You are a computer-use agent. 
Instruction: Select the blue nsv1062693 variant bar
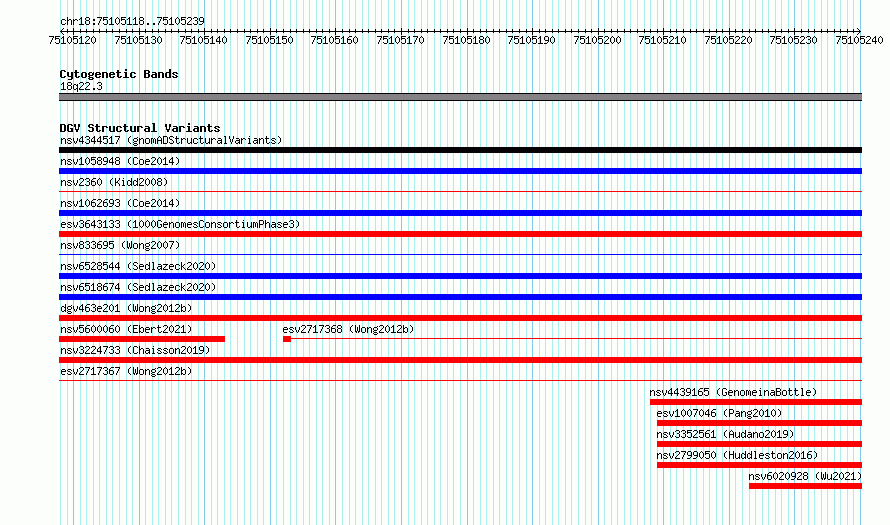click(x=460, y=213)
